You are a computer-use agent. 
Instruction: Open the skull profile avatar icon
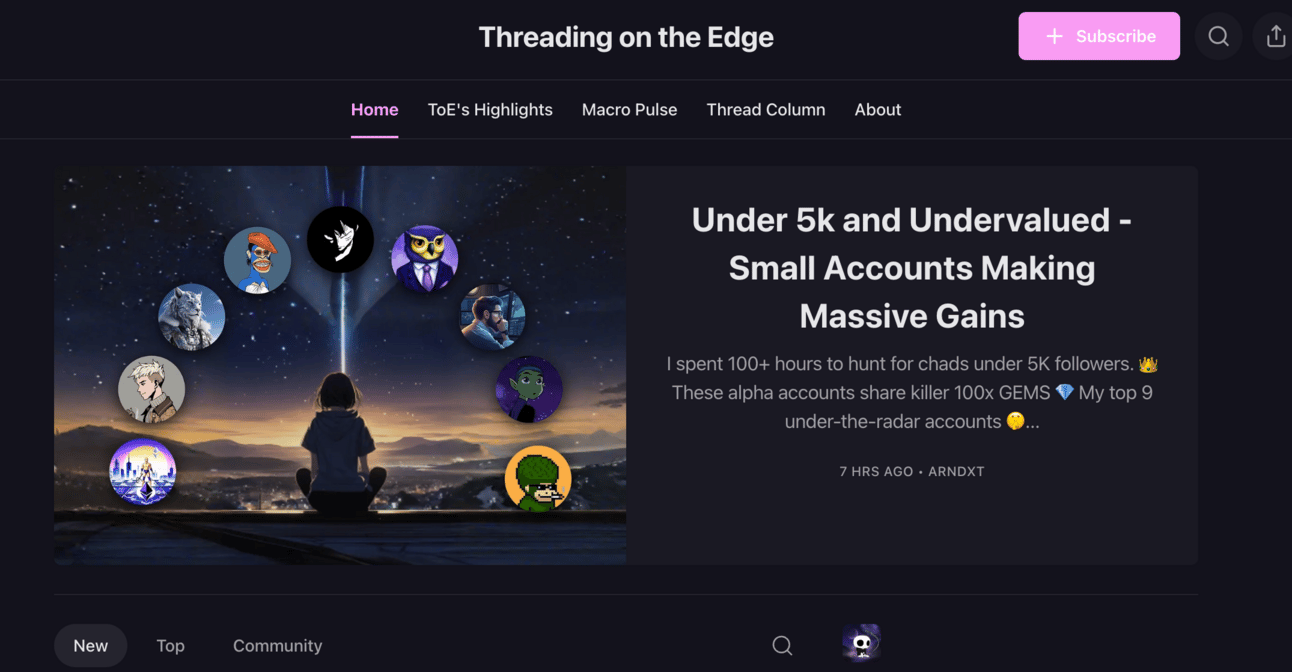pyautogui.click(x=861, y=643)
